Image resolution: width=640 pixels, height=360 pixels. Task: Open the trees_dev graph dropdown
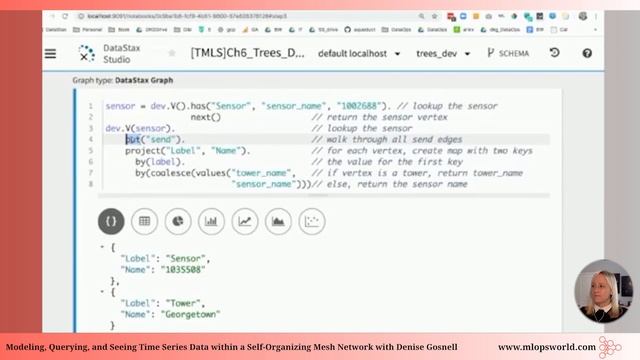pyautogui.click(x=443, y=53)
